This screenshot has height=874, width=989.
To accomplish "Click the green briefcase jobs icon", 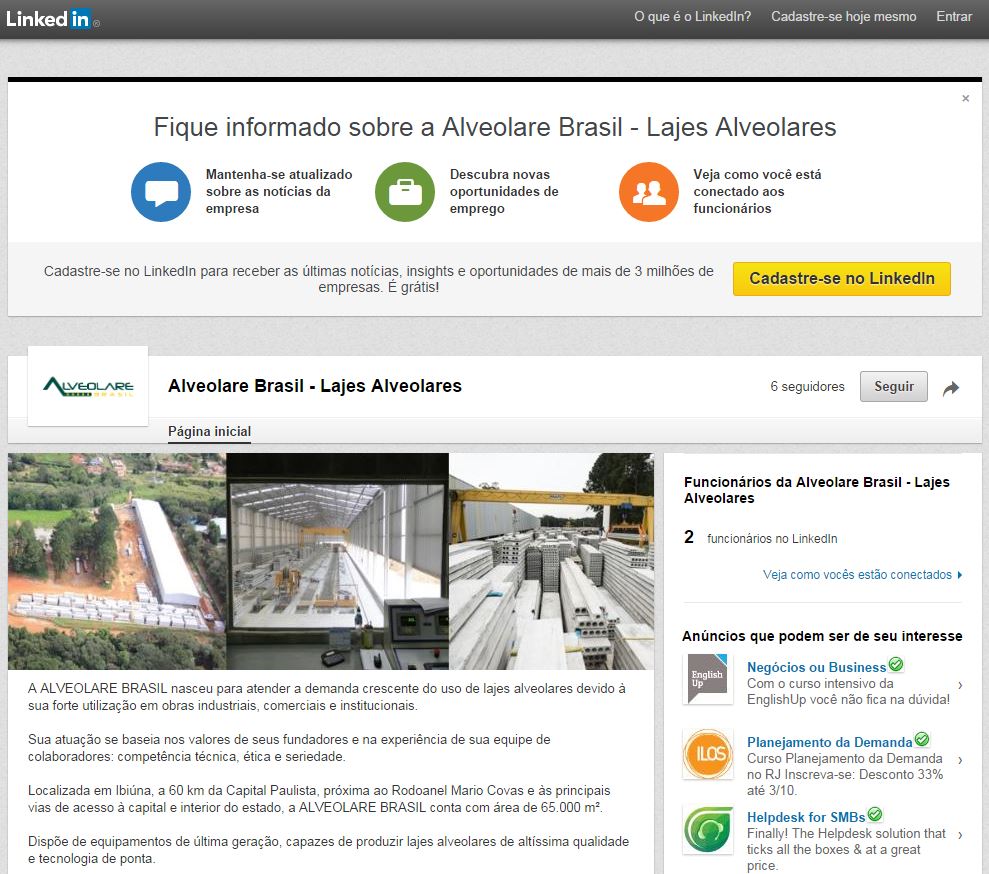I will (x=405, y=192).
